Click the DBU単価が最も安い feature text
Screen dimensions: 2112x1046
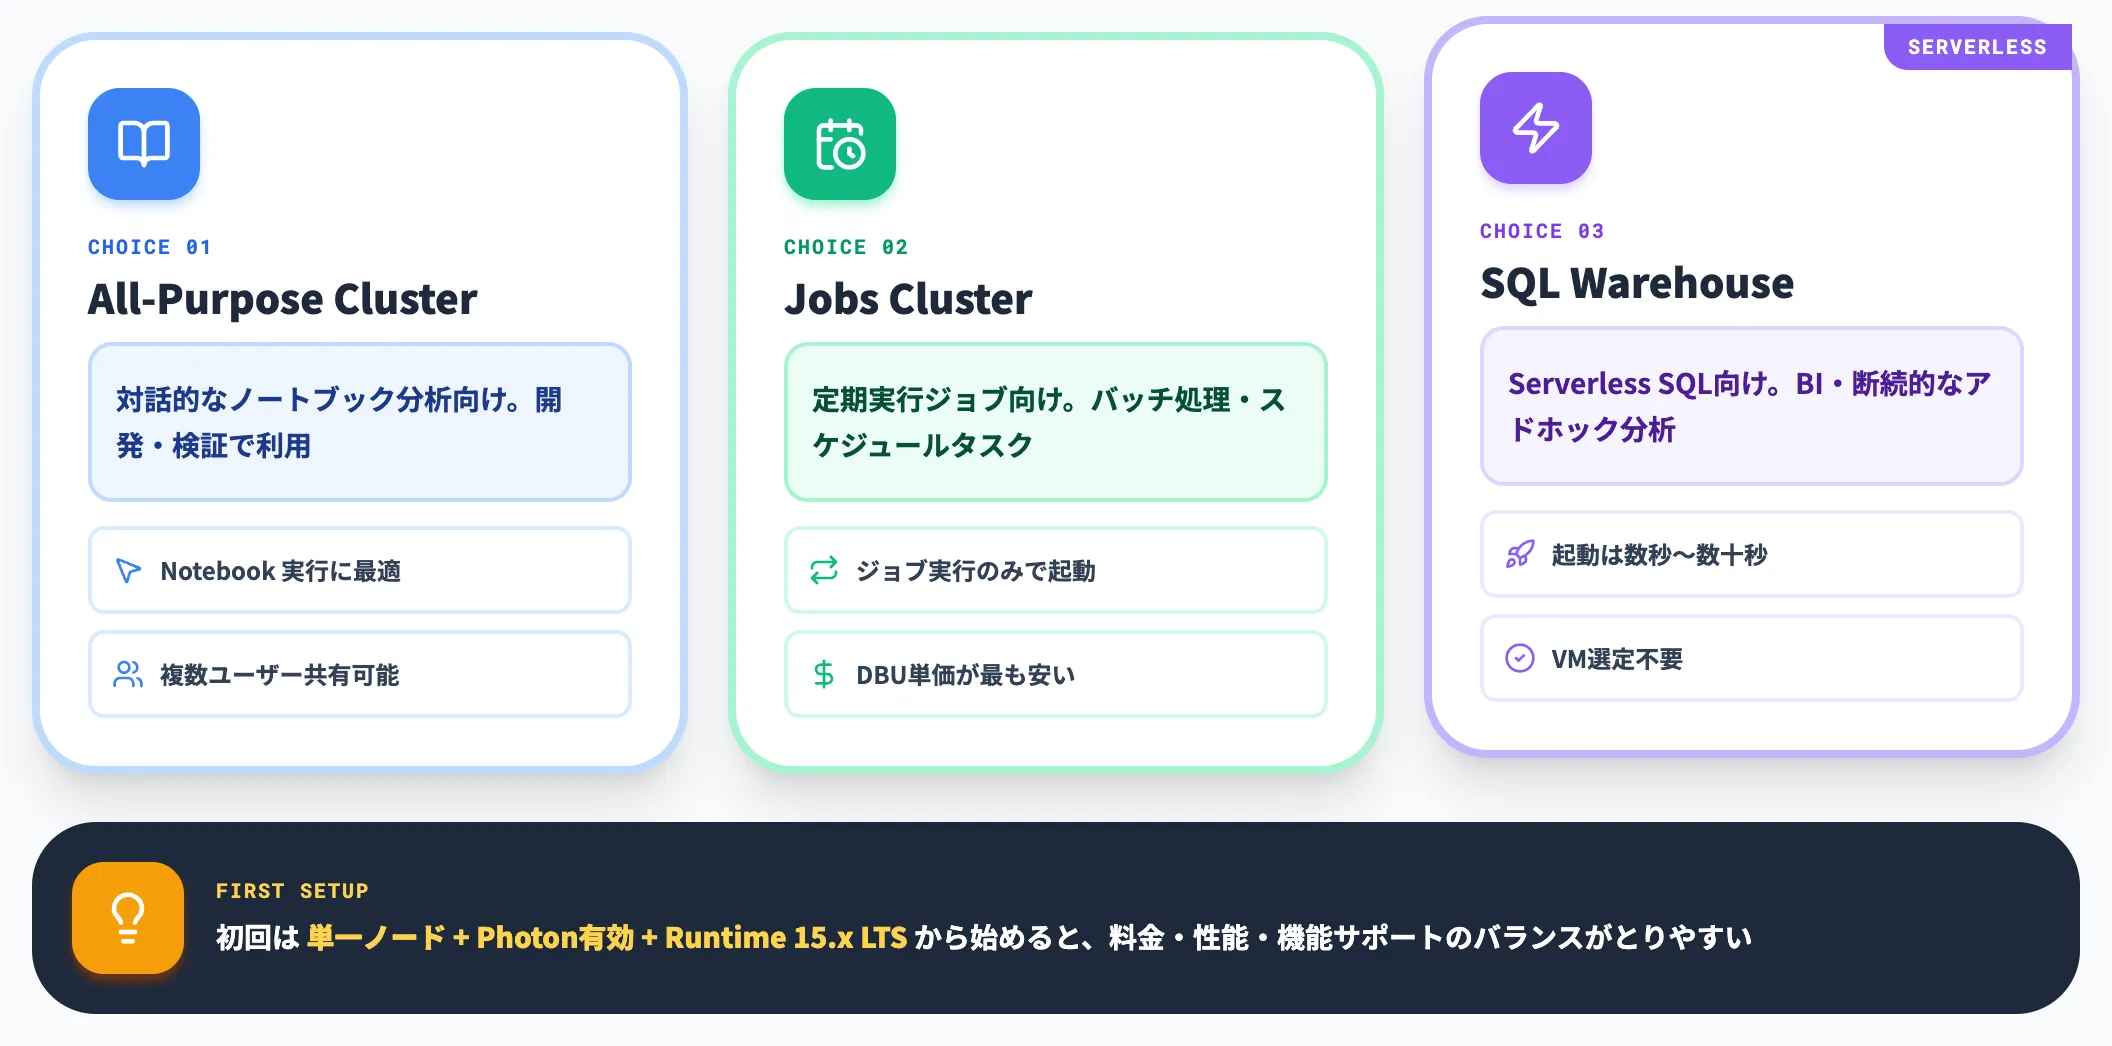[966, 675]
